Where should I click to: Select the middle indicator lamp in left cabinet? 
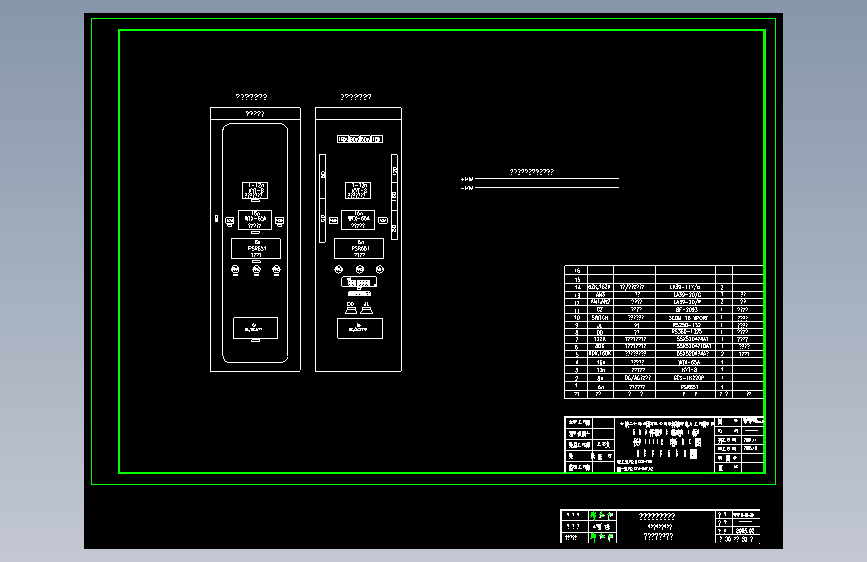point(256,270)
